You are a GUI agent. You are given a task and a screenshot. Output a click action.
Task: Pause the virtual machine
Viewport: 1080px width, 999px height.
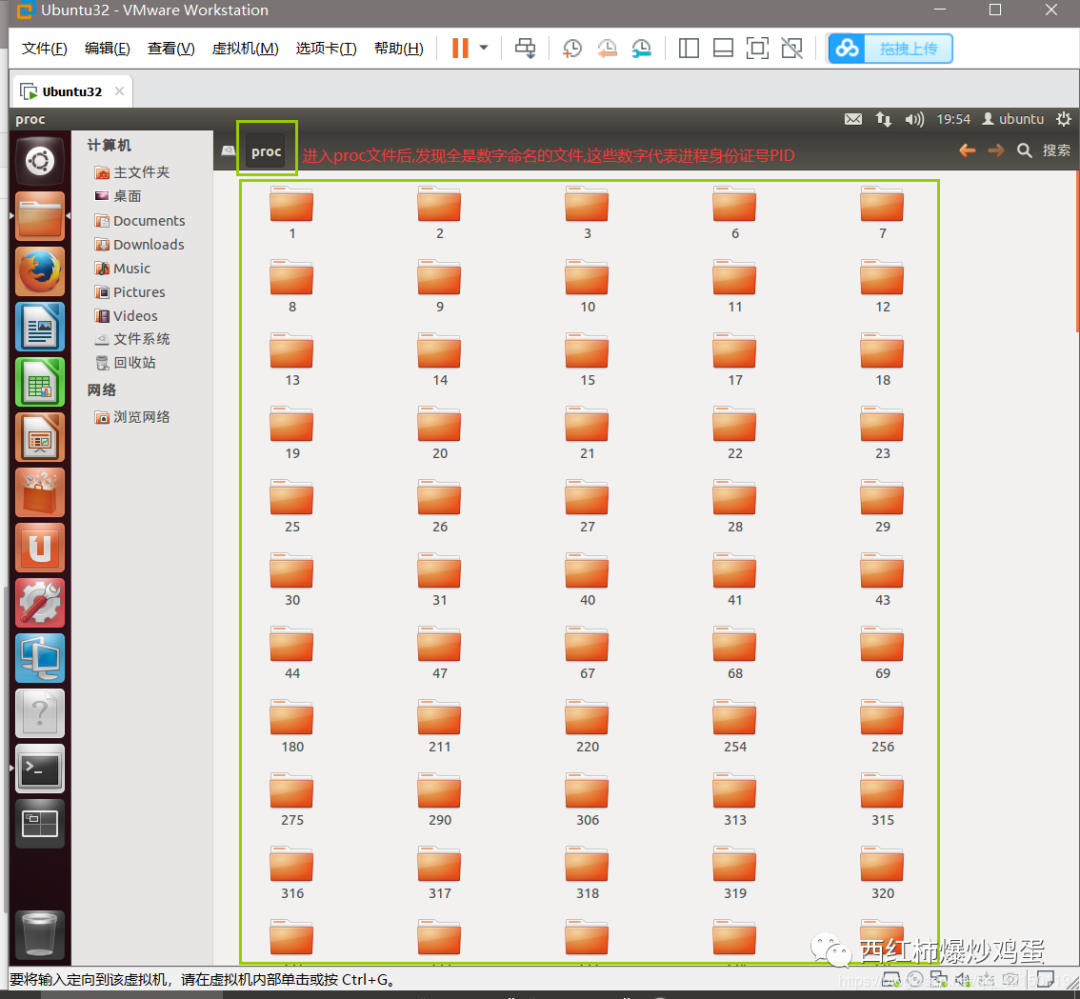(x=460, y=48)
